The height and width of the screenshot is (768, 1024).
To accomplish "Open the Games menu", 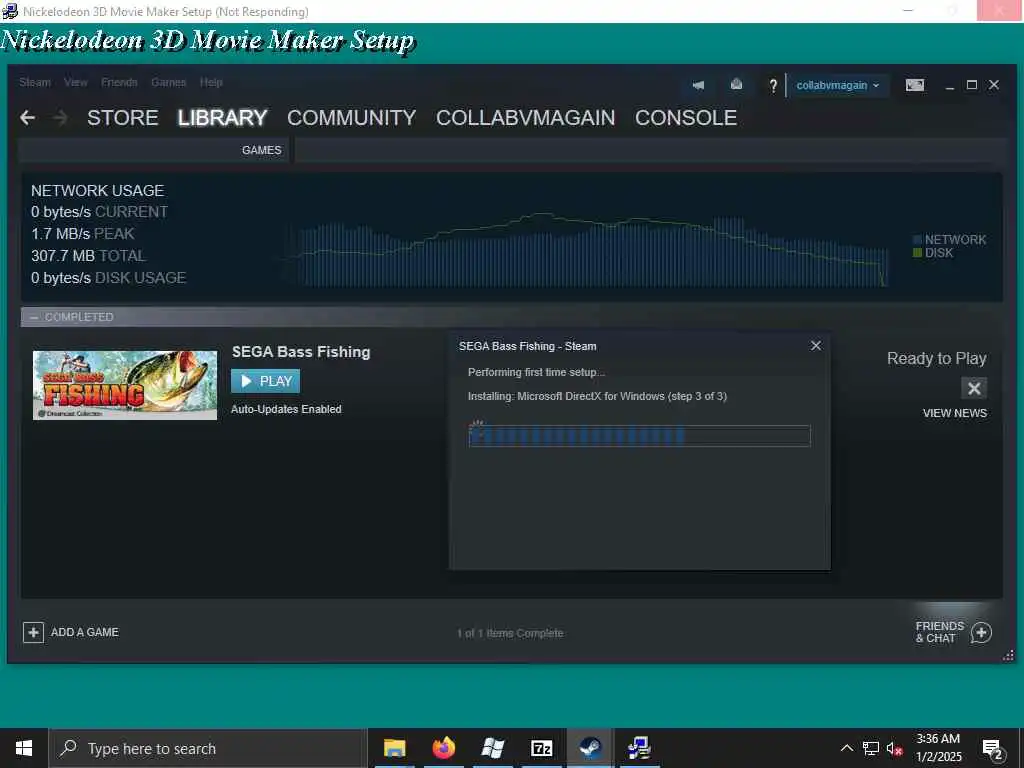I will (168, 82).
